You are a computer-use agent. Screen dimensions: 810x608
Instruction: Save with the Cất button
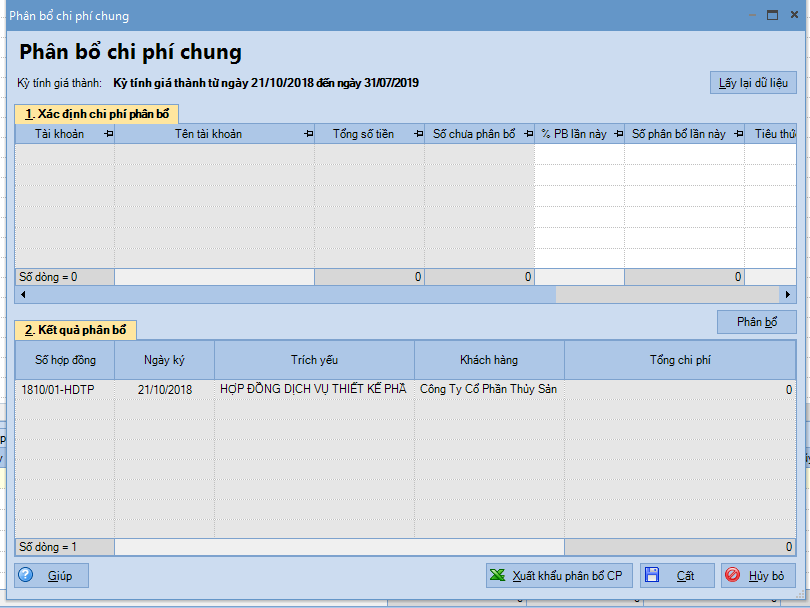tap(677, 575)
